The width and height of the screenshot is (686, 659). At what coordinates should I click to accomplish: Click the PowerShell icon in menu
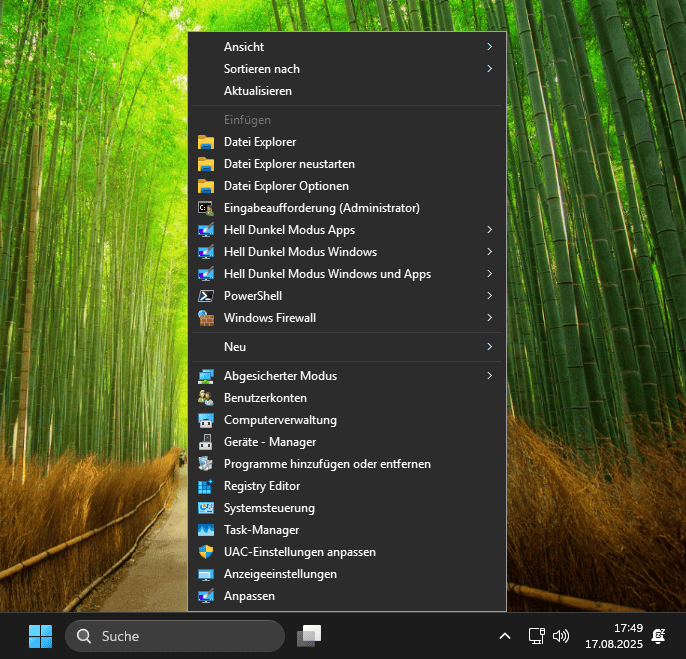(206, 296)
